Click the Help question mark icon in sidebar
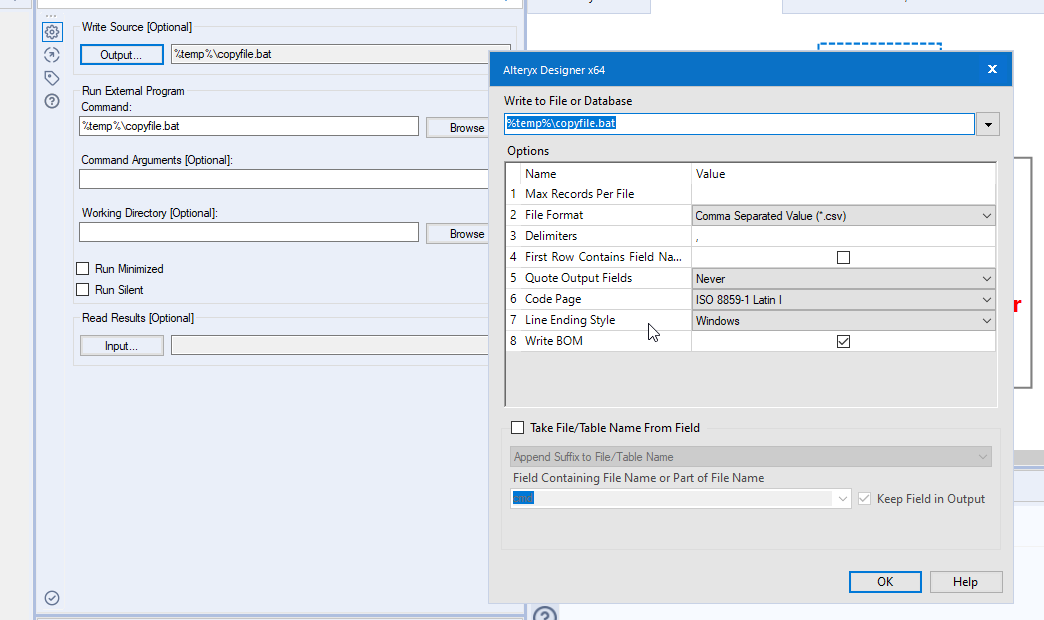This screenshot has height=620, width=1044. click(x=52, y=101)
